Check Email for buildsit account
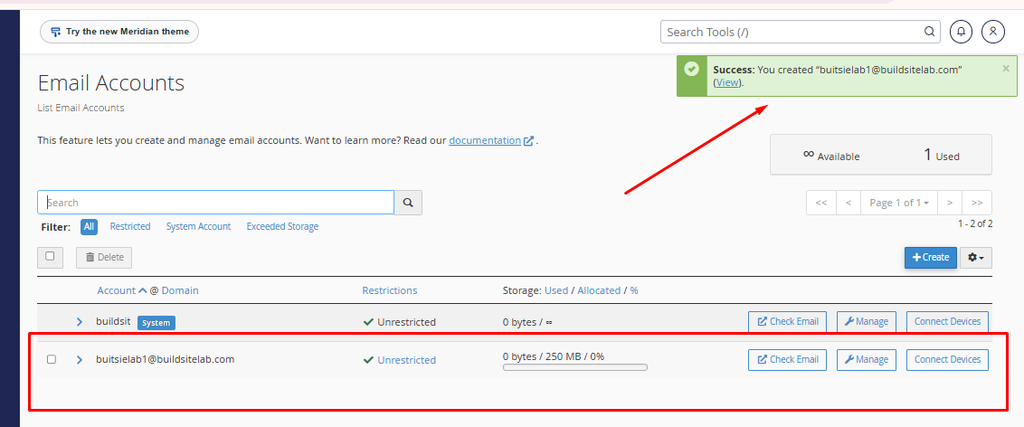The width and height of the screenshot is (1024, 427). (x=788, y=321)
